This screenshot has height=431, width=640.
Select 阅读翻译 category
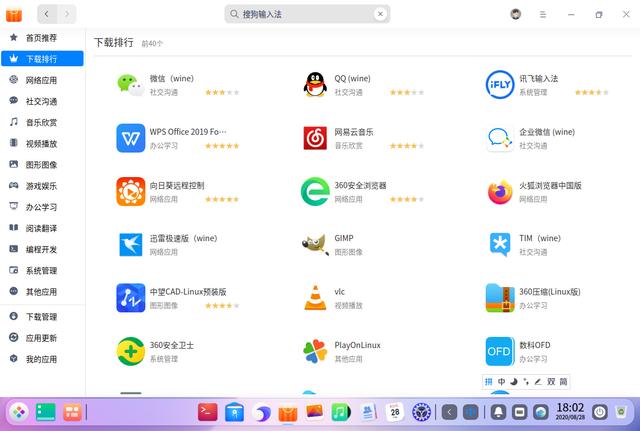pyautogui.click(x=42, y=228)
